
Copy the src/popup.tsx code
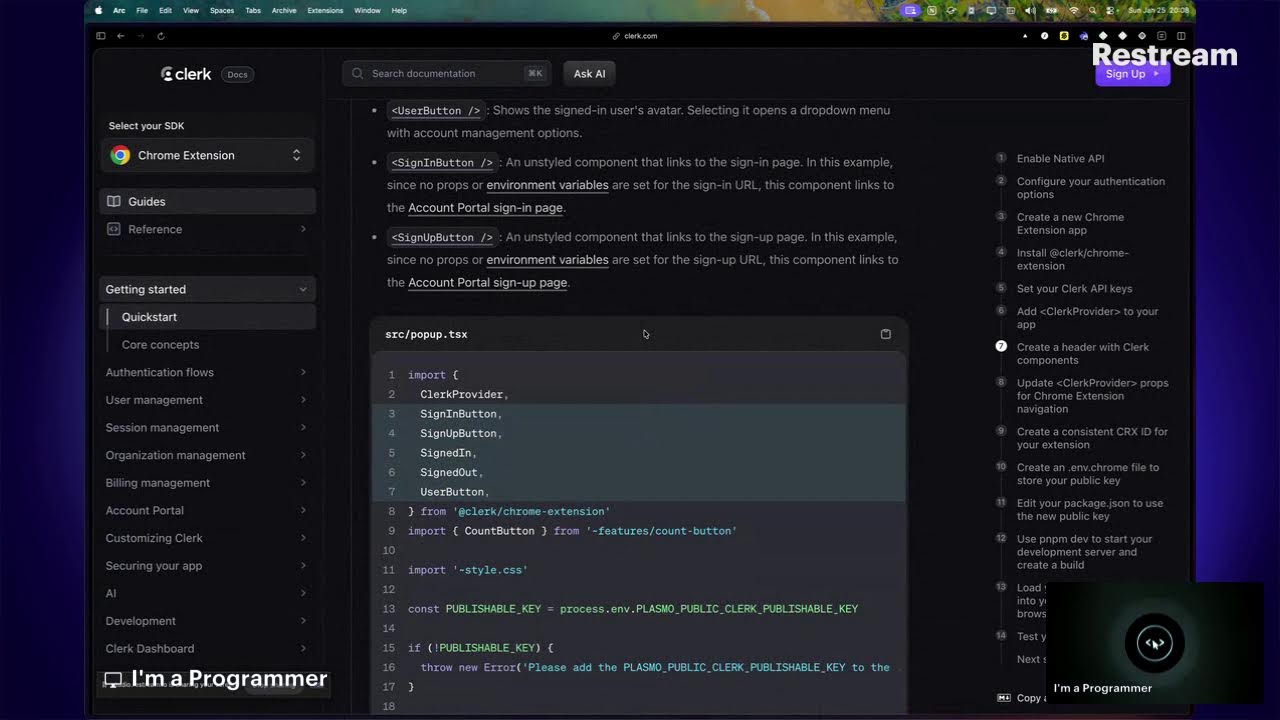pos(885,334)
